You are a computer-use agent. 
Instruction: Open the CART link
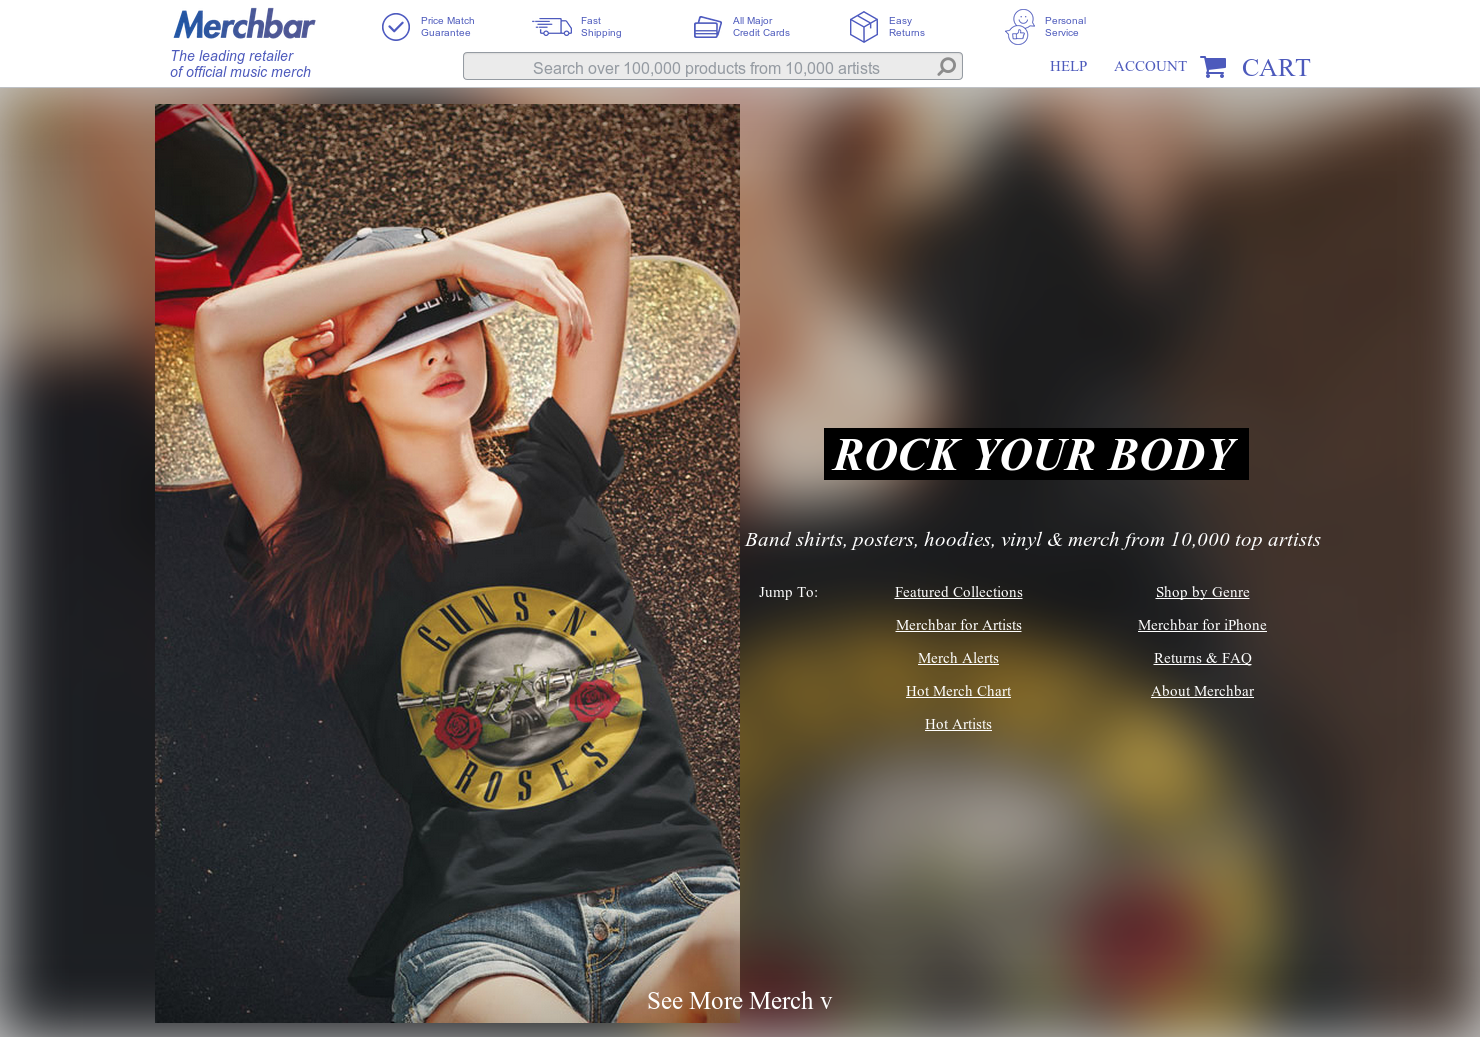coord(1276,67)
